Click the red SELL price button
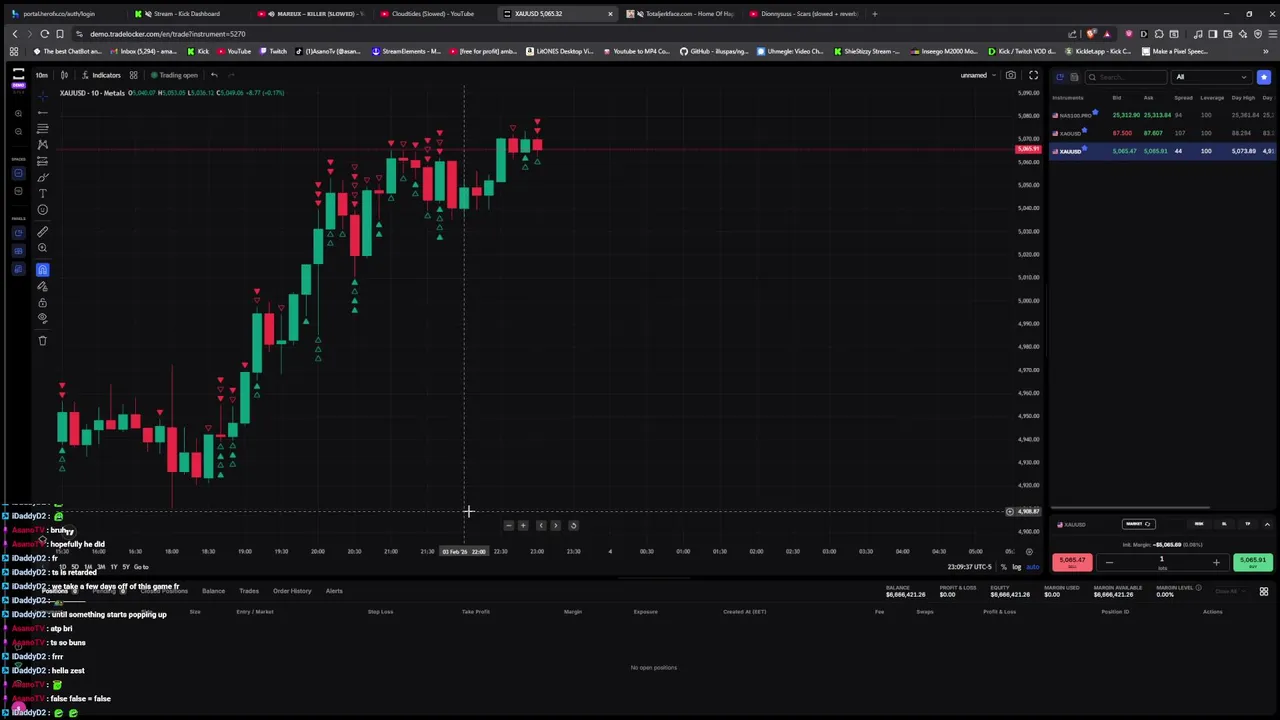The width and height of the screenshot is (1280, 720). coord(1072,562)
